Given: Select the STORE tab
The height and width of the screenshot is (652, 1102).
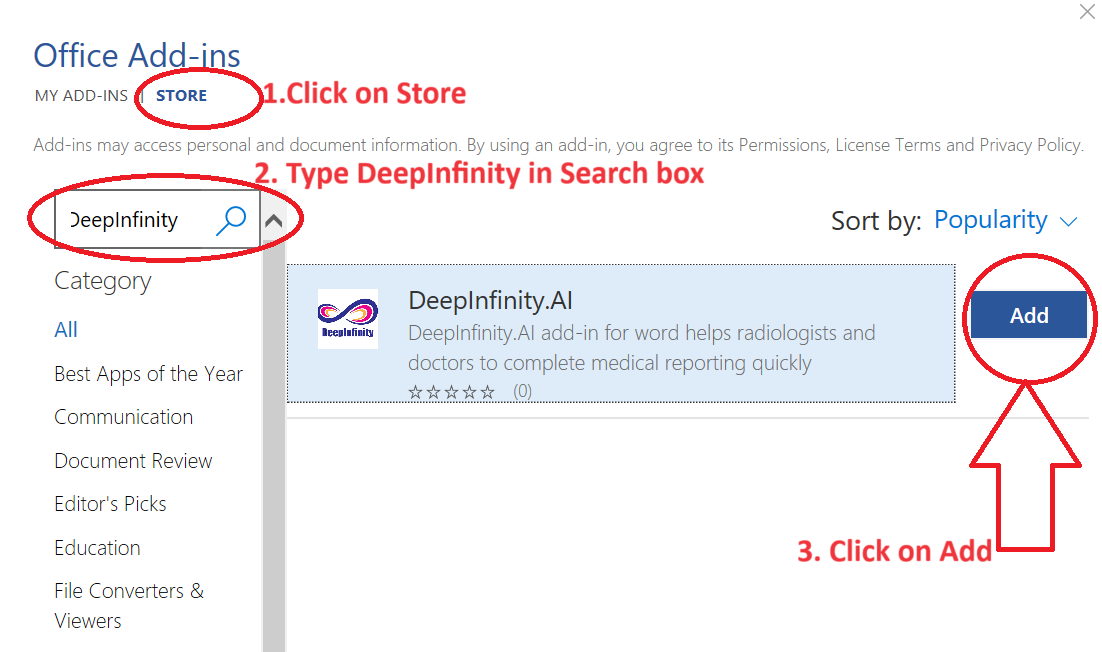Looking at the screenshot, I should 181,96.
